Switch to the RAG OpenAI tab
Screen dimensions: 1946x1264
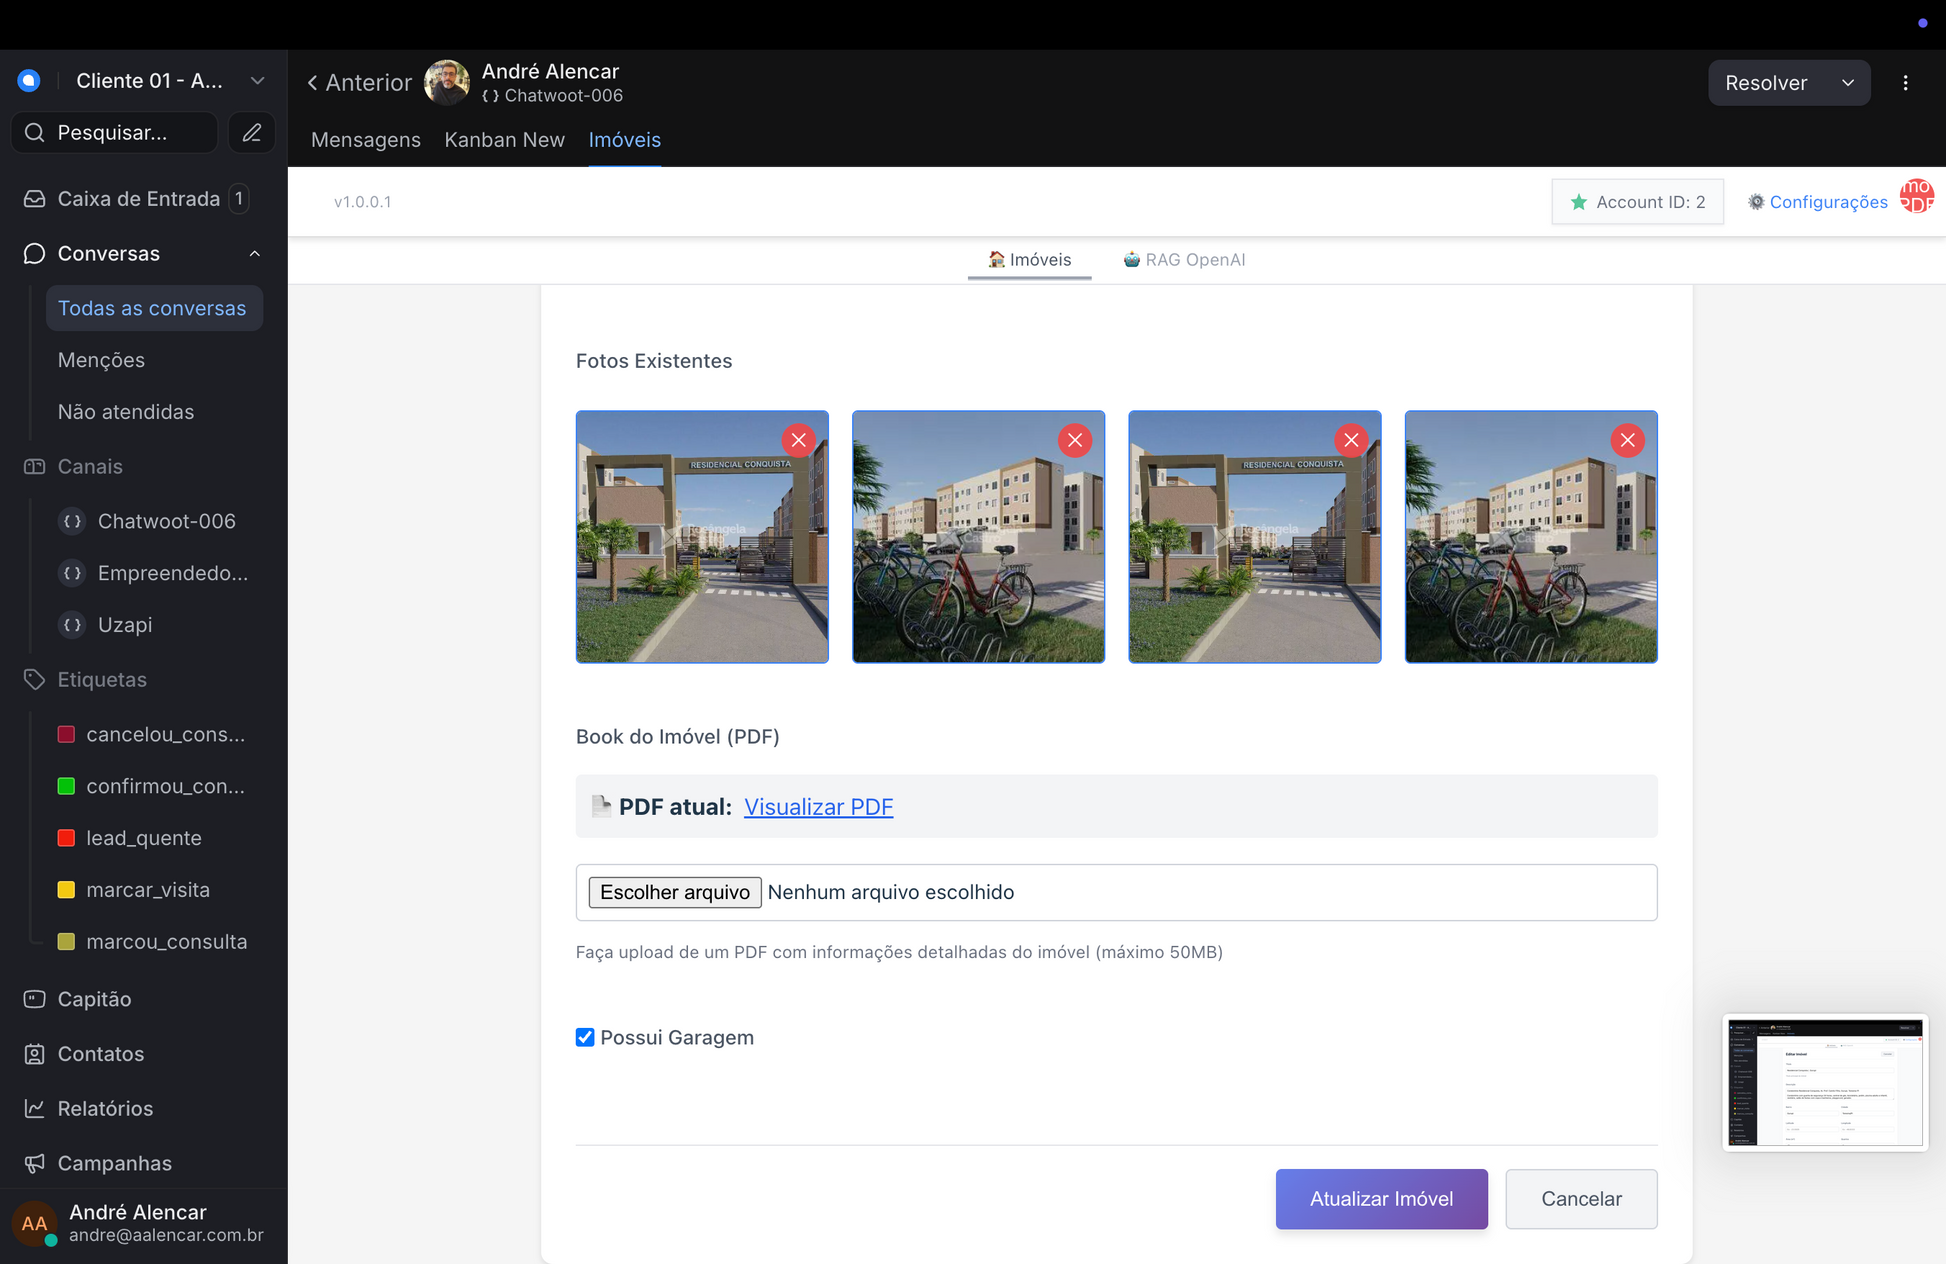[1184, 260]
